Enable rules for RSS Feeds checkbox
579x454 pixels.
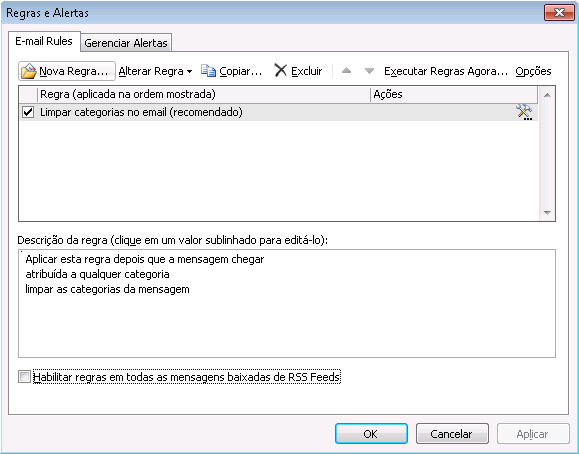point(24,377)
